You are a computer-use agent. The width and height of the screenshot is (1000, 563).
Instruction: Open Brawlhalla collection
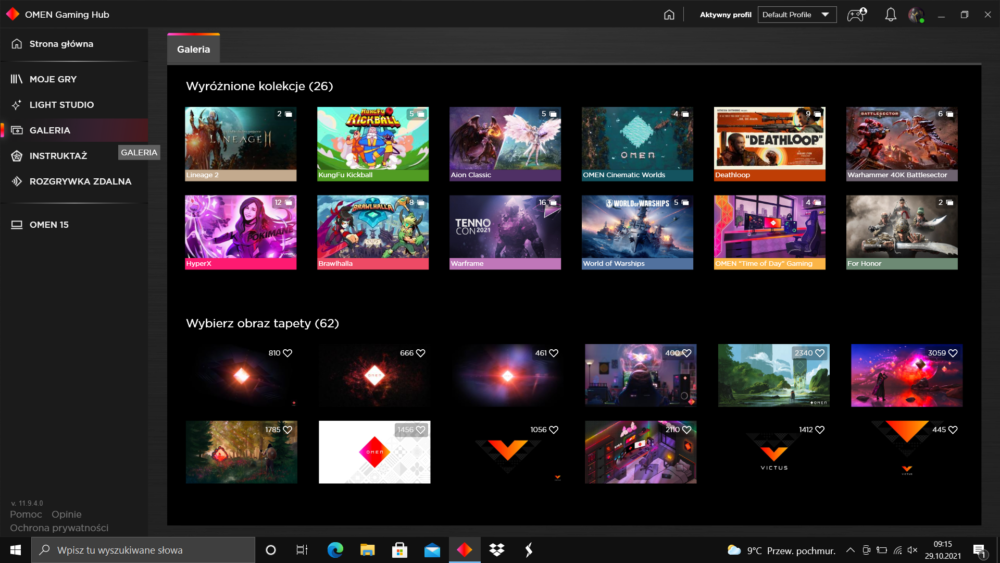click(373, 233)
